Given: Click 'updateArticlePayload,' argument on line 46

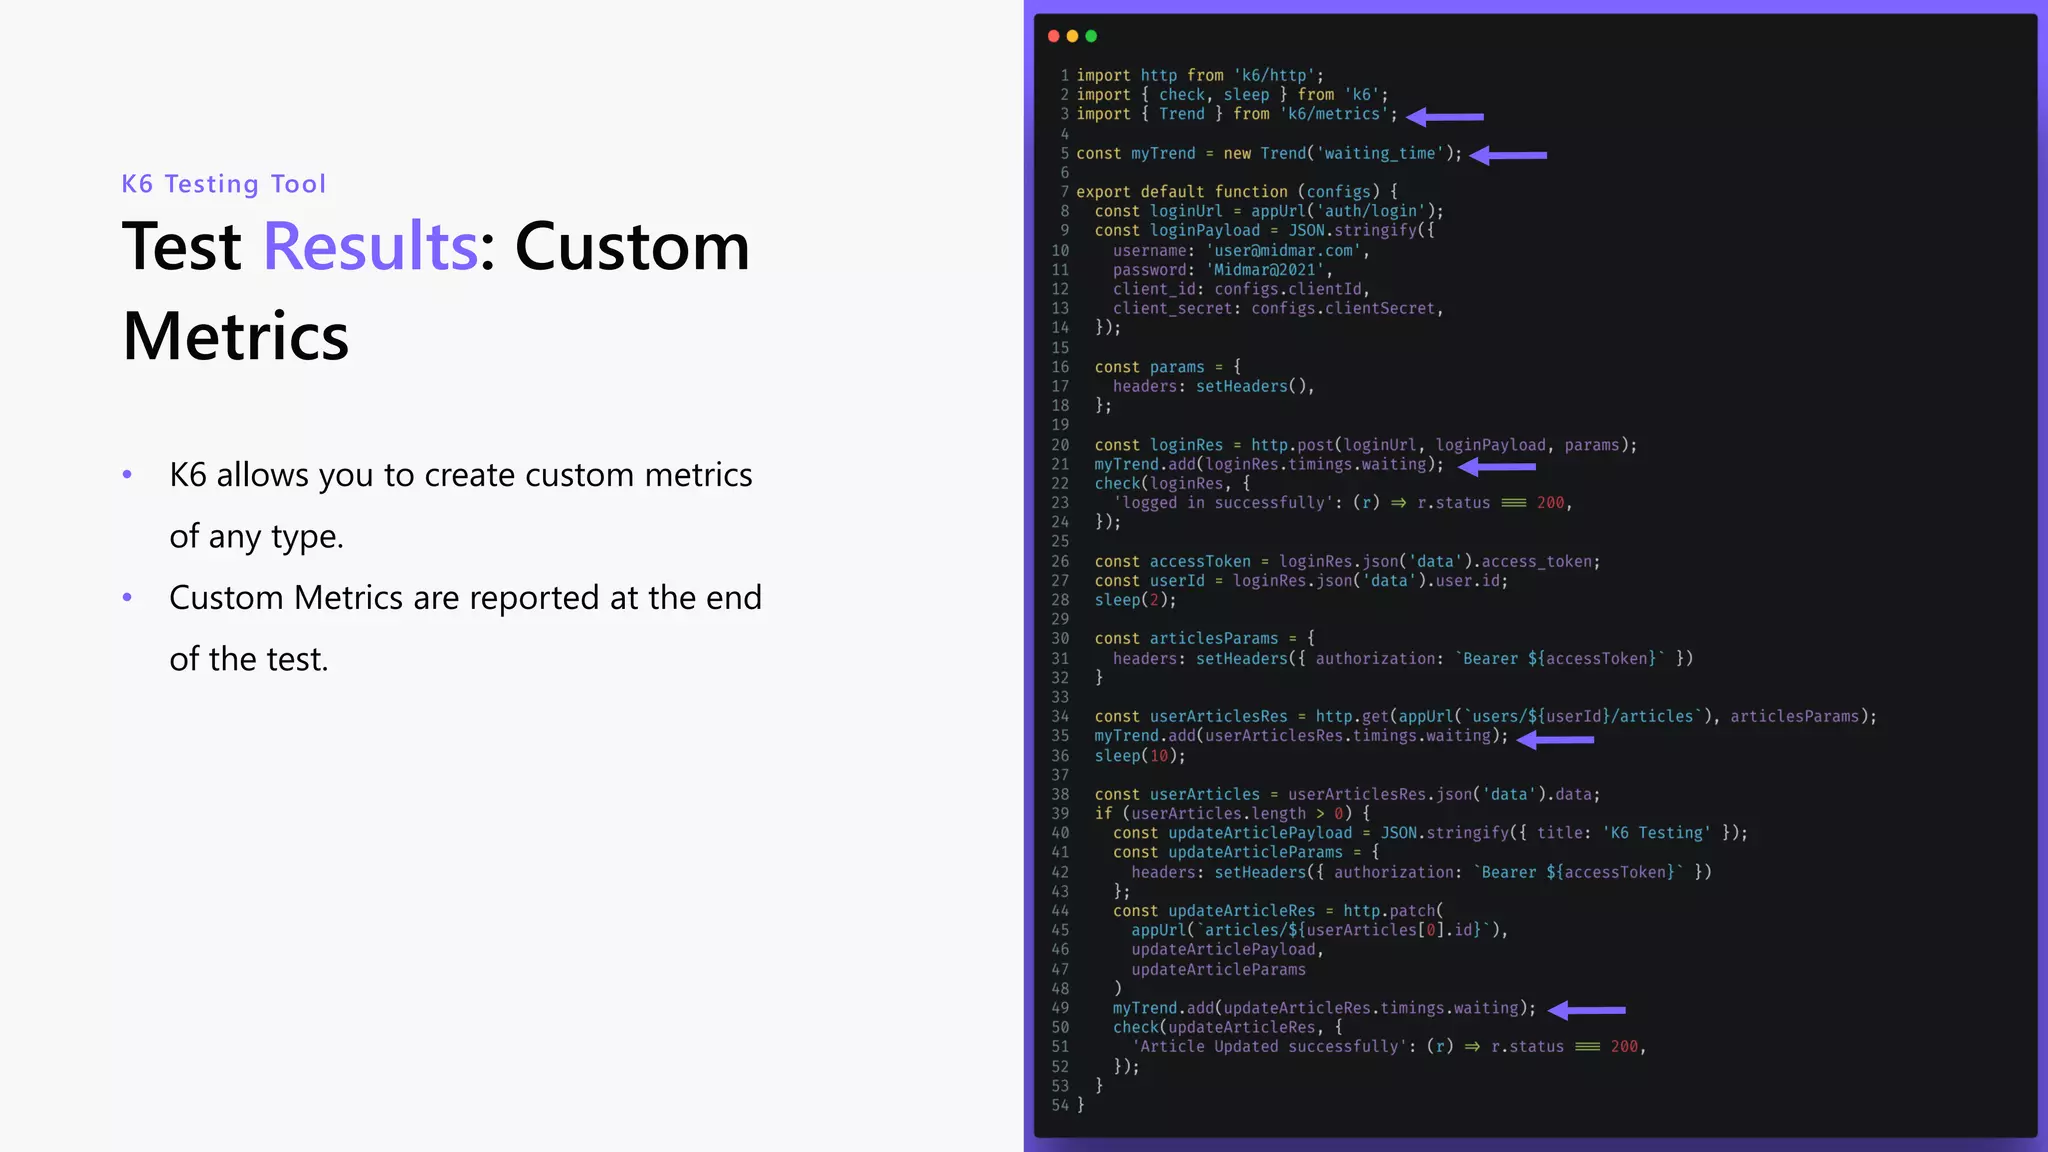Looking at the screenshot, I should (x=1228, y=950).
